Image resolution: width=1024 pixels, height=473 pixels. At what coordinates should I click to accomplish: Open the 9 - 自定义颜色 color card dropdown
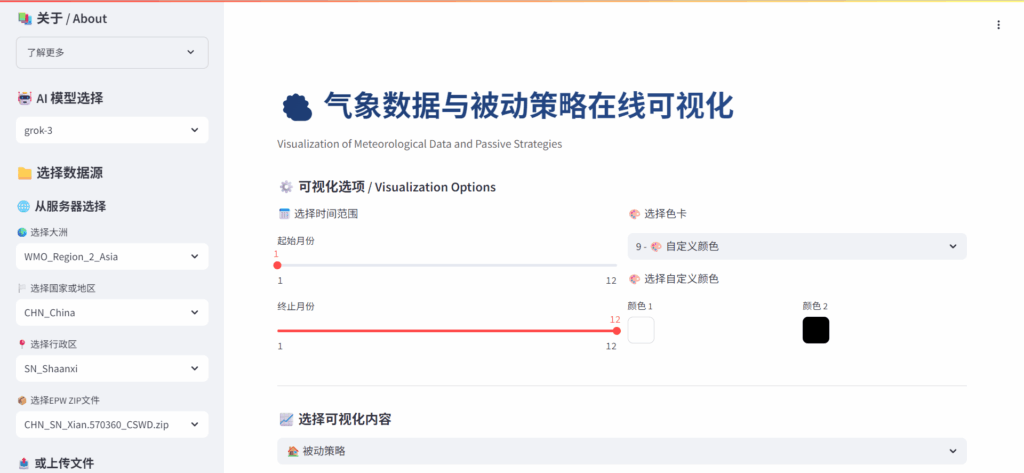coord(797,246)
